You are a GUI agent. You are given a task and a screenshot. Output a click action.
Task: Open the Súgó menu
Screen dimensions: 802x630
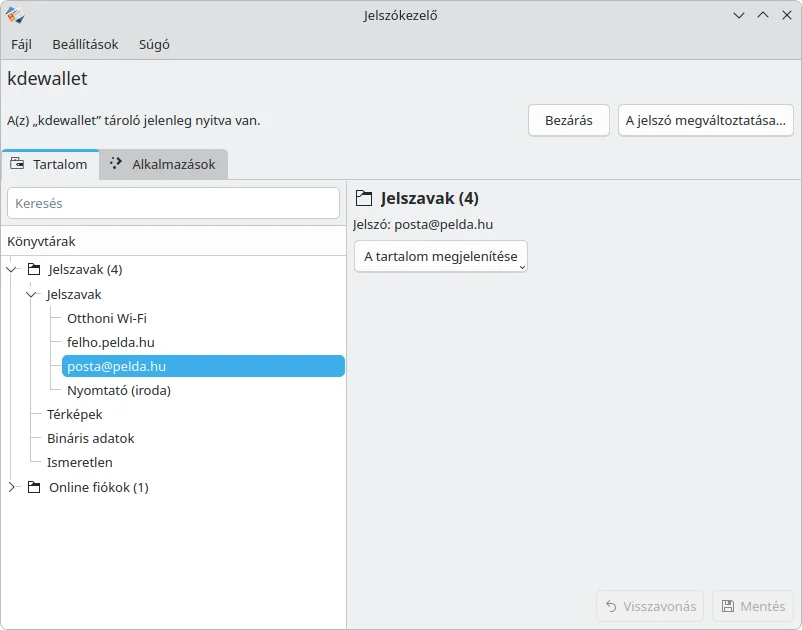pos(154,44)
